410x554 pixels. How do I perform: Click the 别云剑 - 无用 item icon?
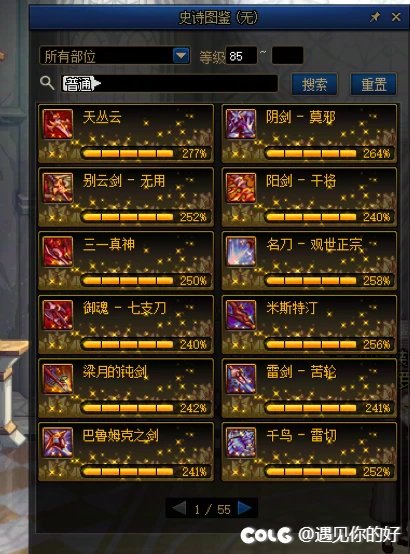tap(58, 188)
